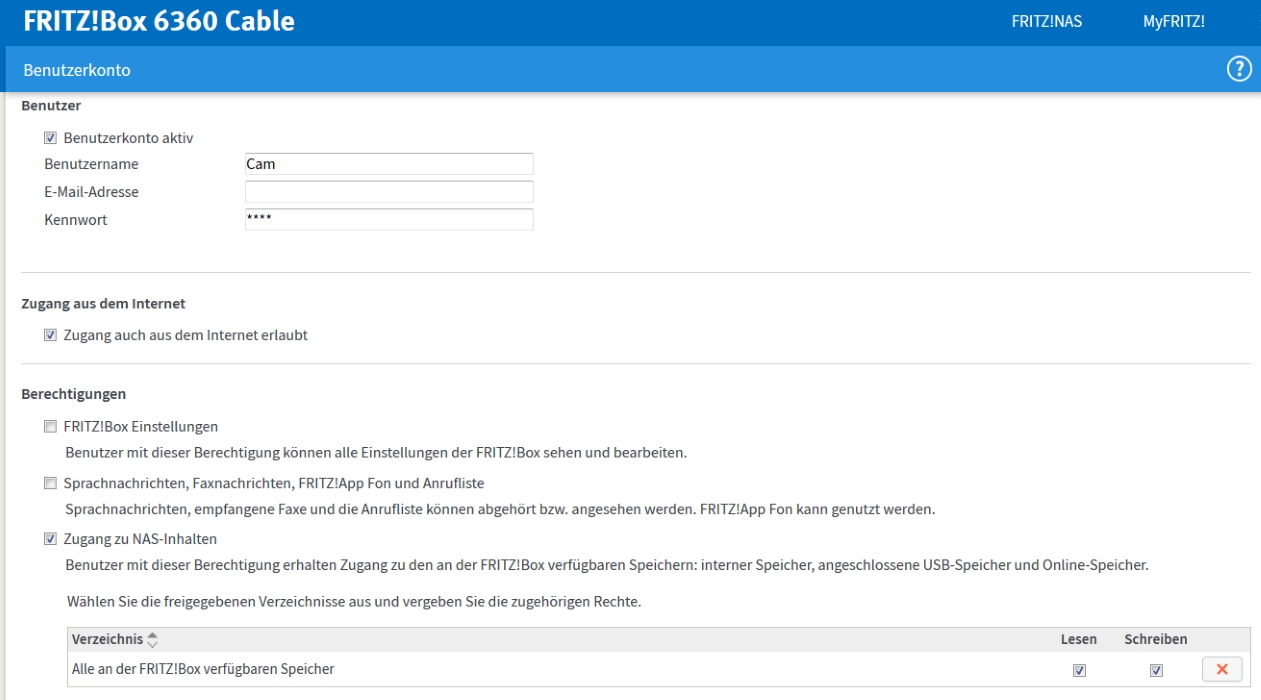The height and width of the screenshot is (700, 1261).
Task: Enable Sprachnachrichten, Faxnachrichten permission checkbox
Action: (50, 484)
